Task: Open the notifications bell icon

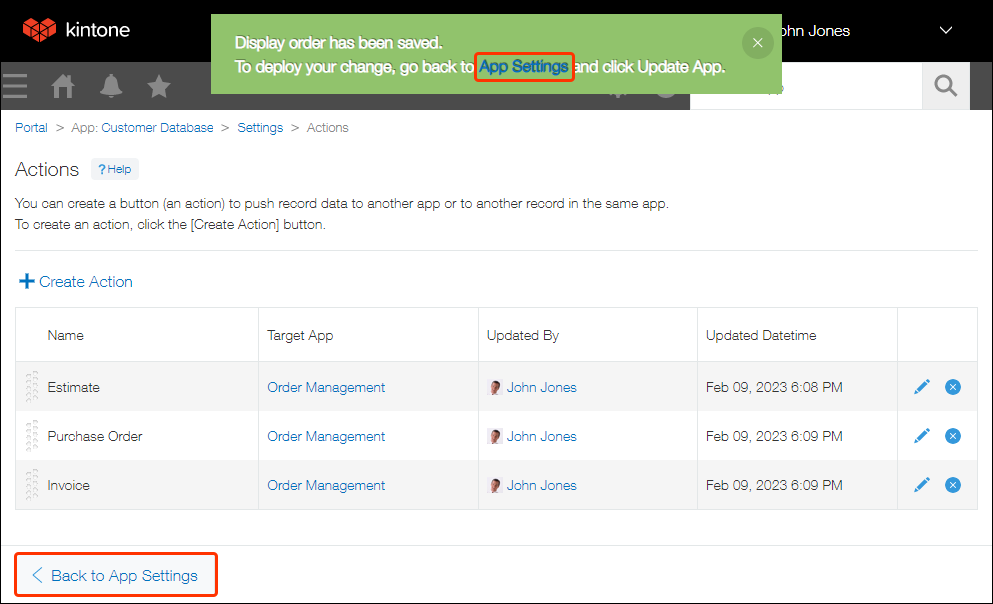Action: (111, 86)
